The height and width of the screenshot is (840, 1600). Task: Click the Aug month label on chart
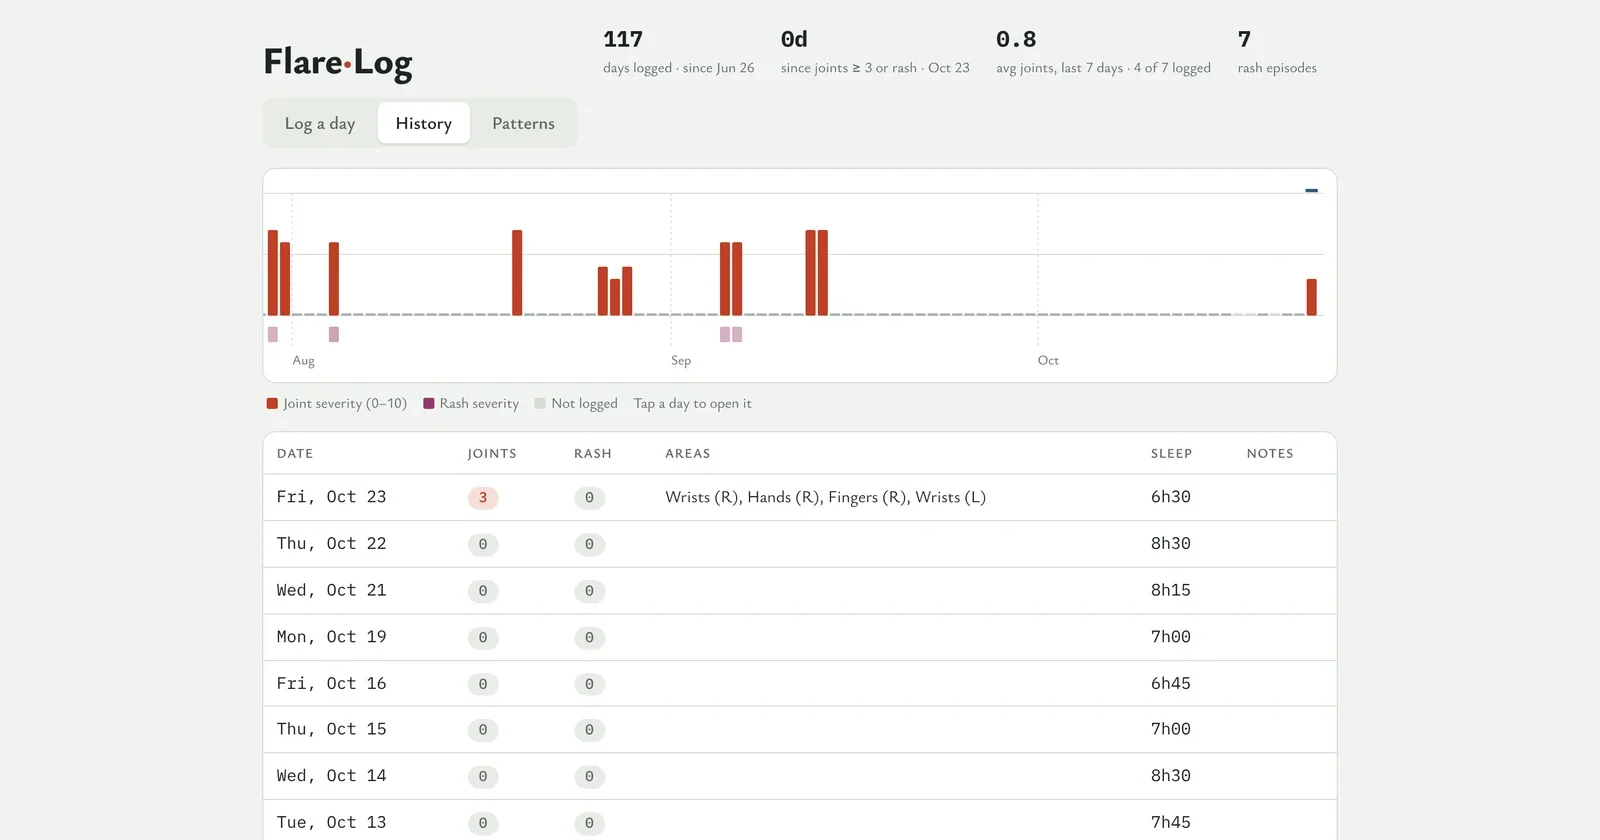303,360
